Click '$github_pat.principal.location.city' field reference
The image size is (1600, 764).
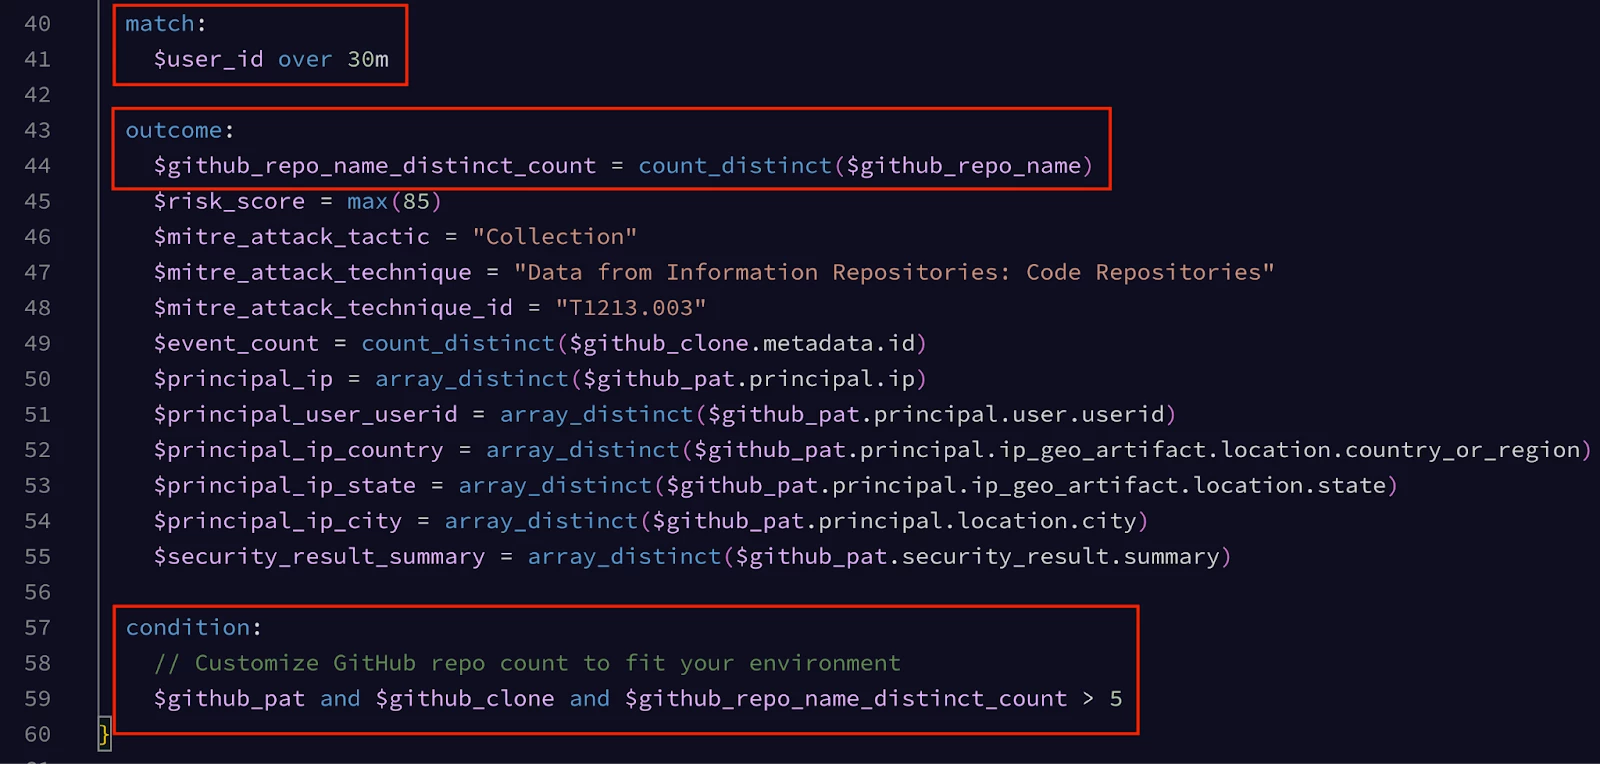[x=895, y=521]
